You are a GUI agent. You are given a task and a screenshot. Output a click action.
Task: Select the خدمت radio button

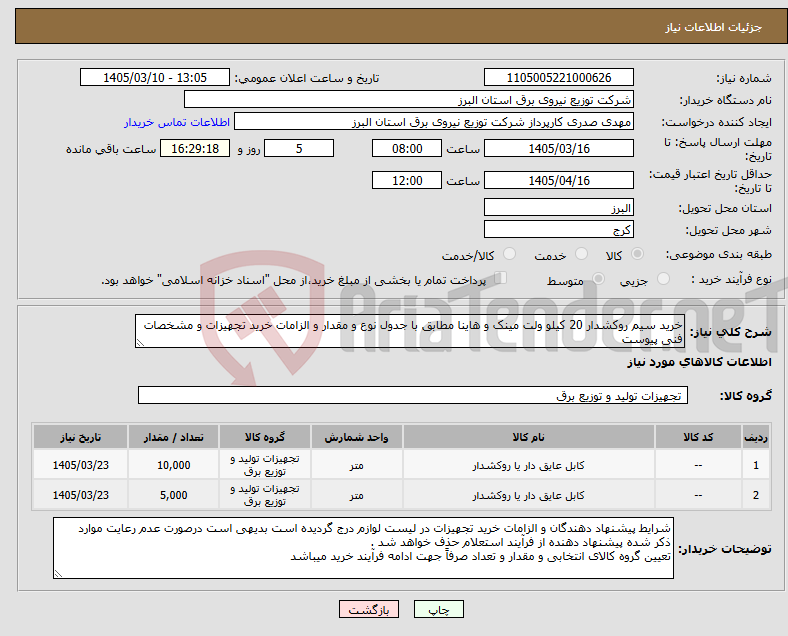[x=581, y=254]
